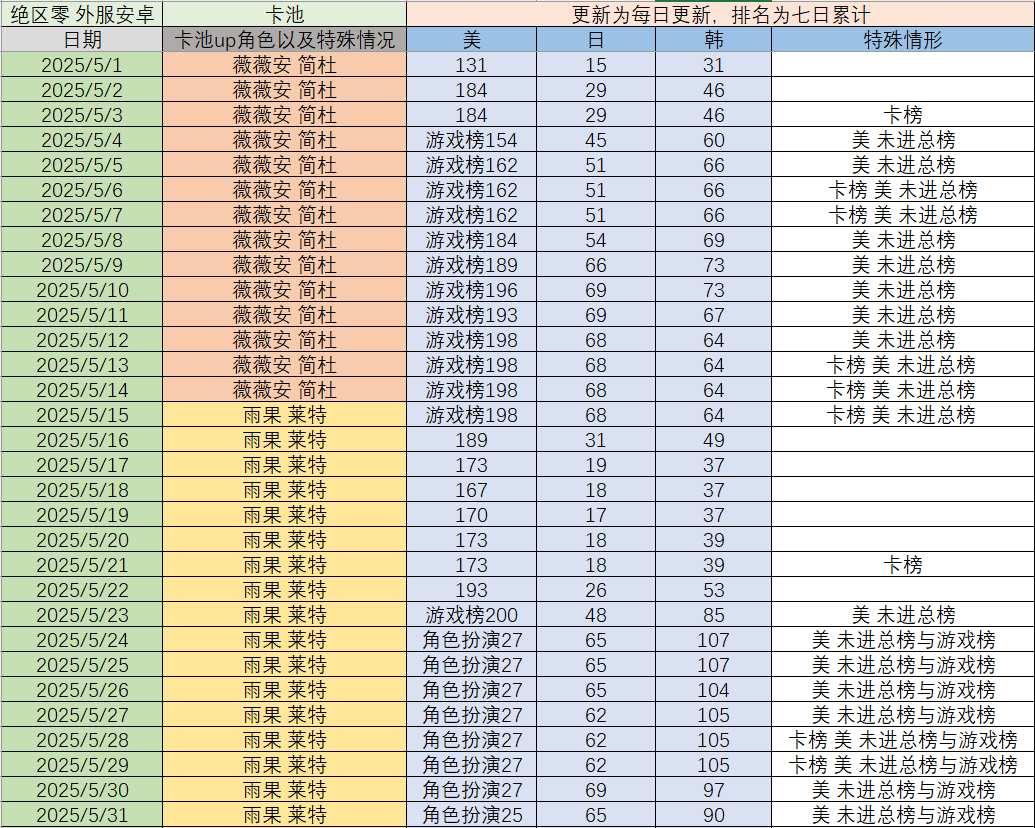The width and height of the screenshot is (1035, 828).
Task: Click the 日期 column header
Action: (x=81, y=40)
